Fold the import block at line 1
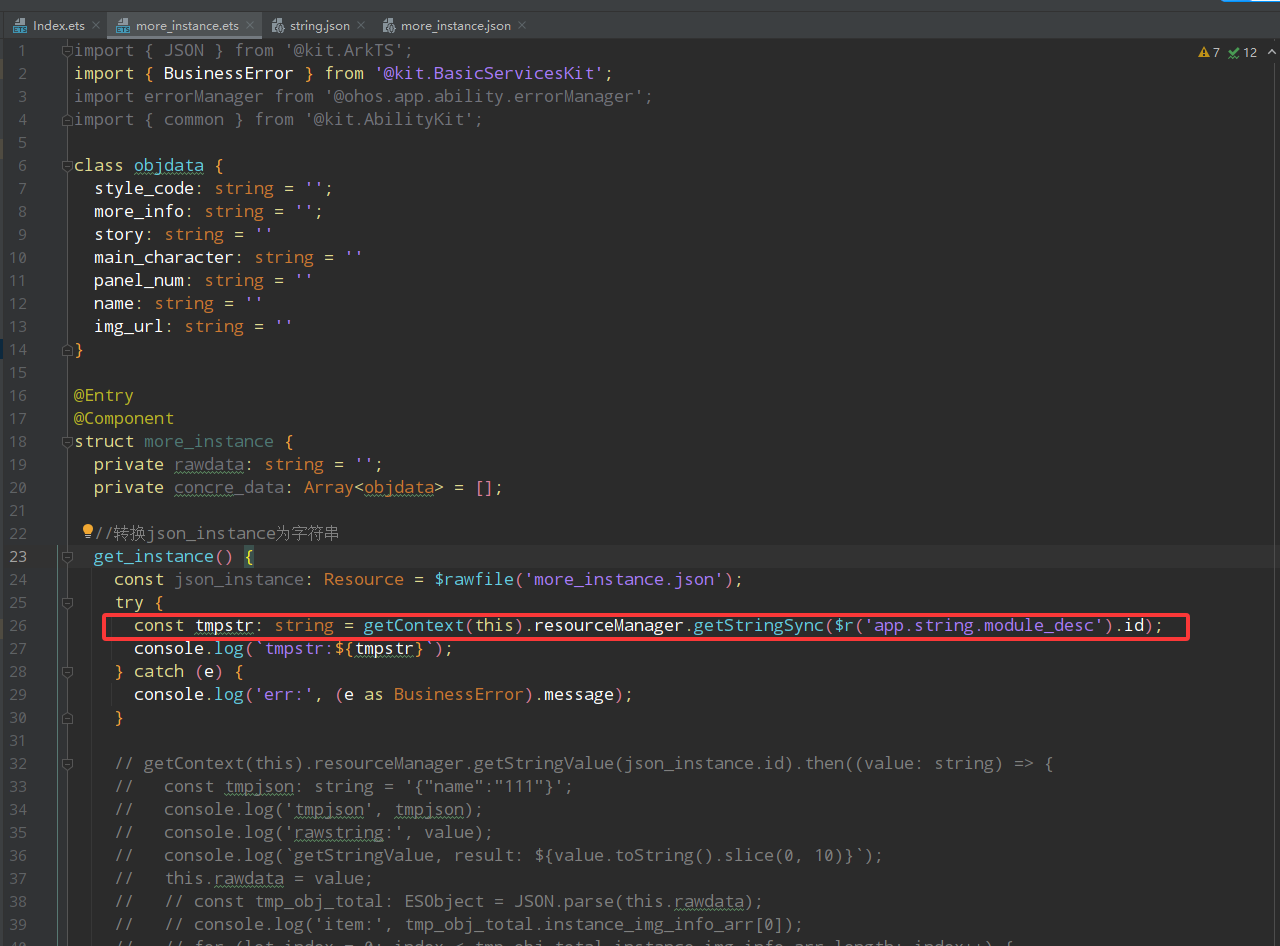Viewport: 1280px width, 946px height. click(x=67, y=50)
